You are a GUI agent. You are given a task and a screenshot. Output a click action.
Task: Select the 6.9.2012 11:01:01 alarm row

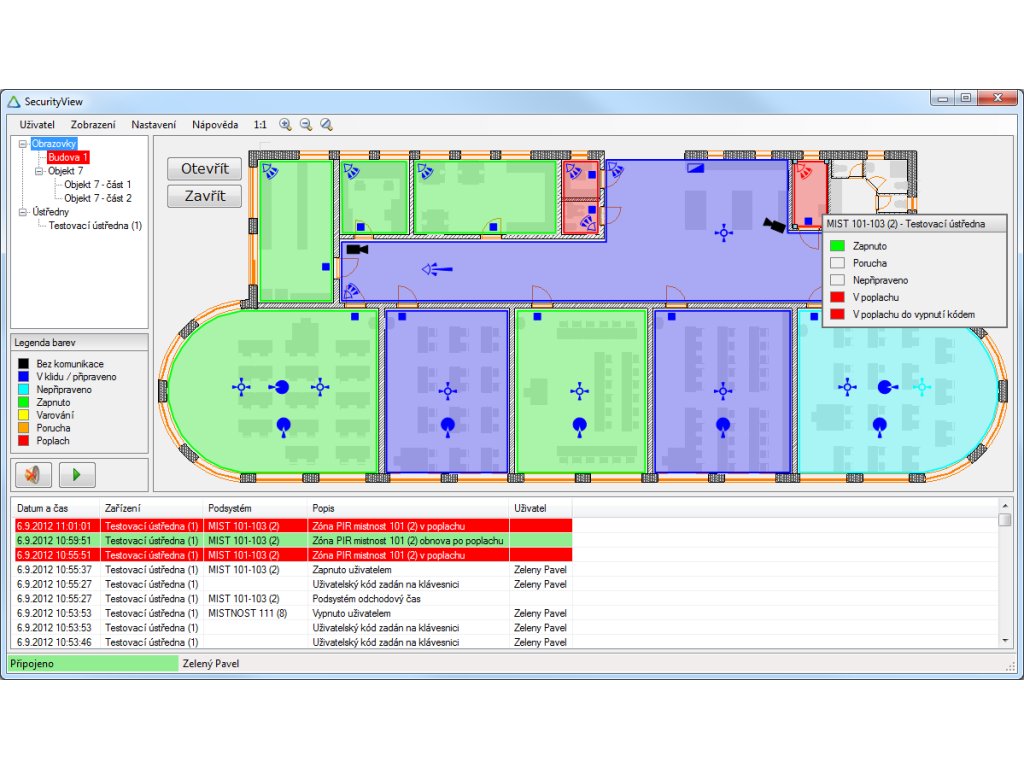293,526
